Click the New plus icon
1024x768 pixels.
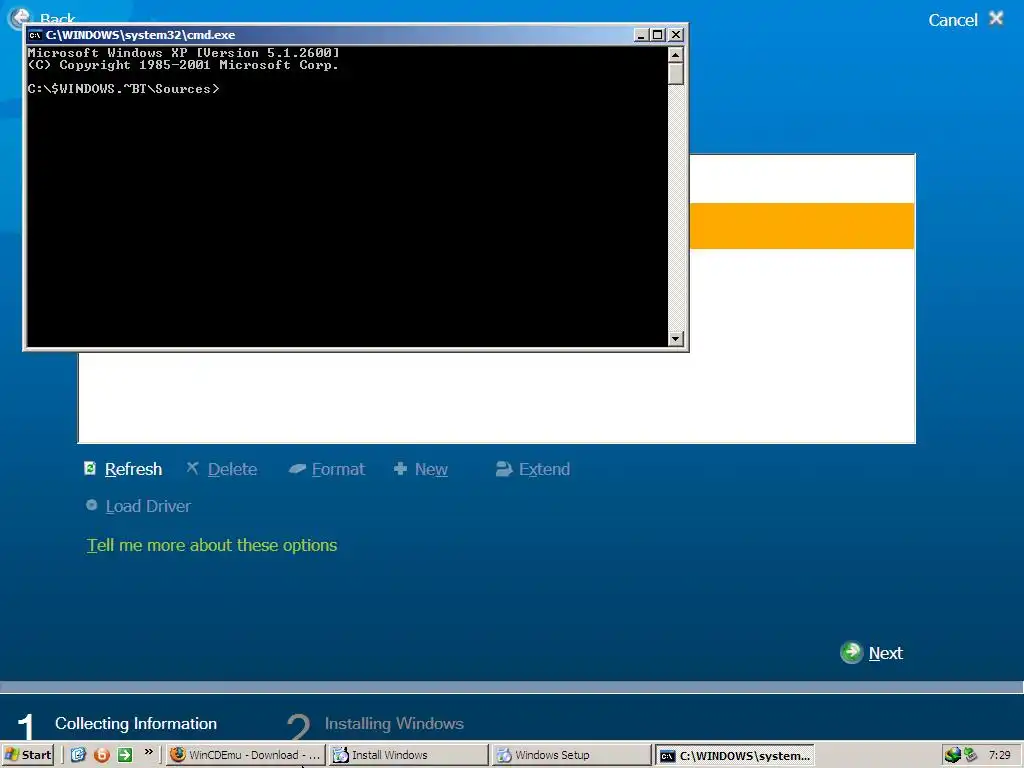400,468
